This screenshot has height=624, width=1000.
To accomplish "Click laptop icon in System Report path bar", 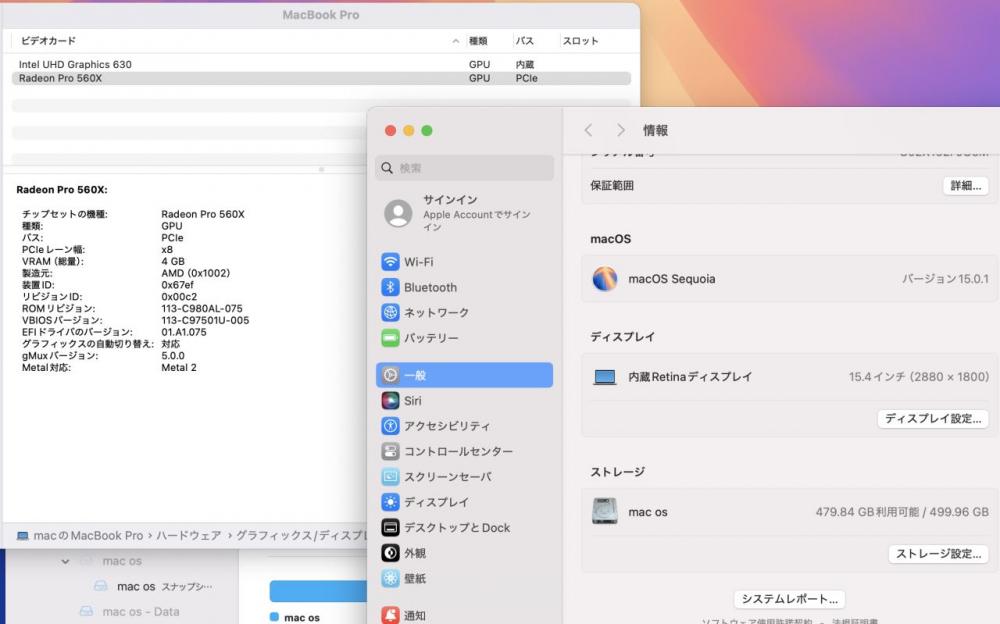I will point(22,536).
